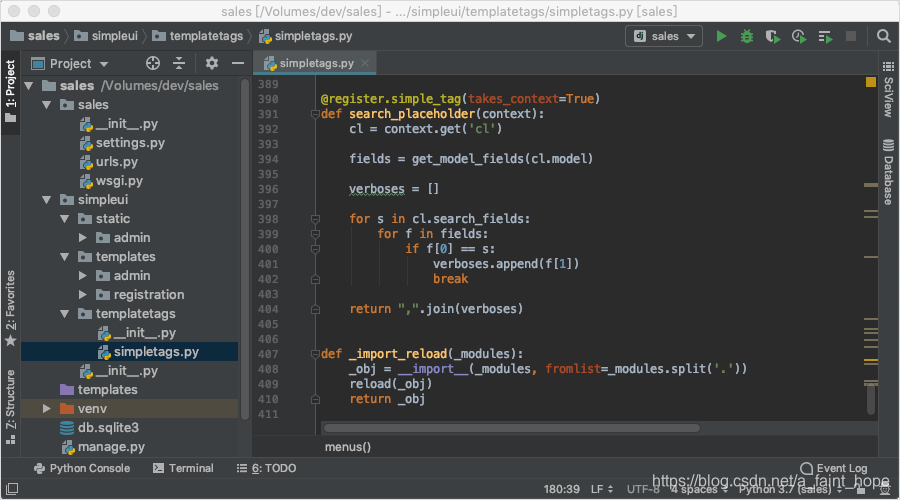
Task: Expand admin folder under templates
Action: click(83, 276)
